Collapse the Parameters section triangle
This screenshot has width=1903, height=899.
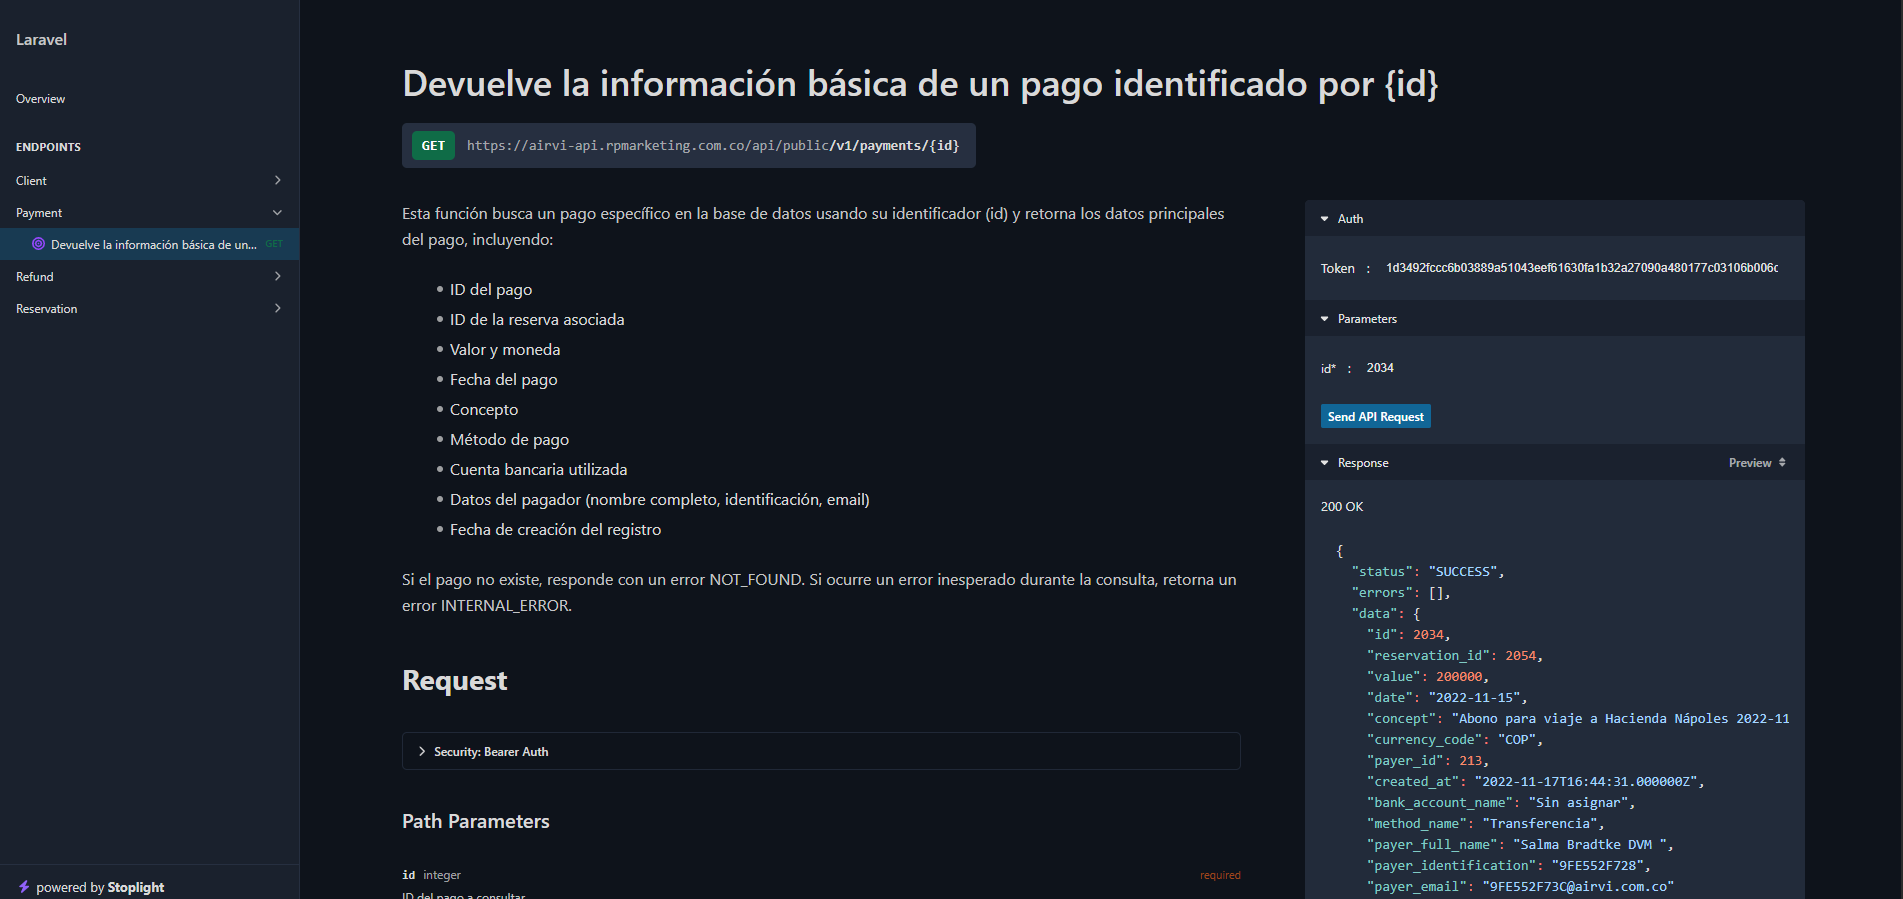[x=1325, y=319]
